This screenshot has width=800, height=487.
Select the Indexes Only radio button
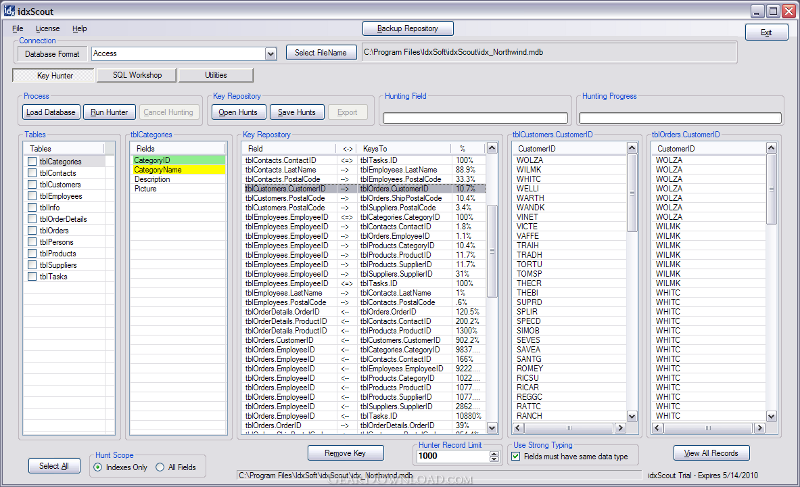tap(97, 467)
